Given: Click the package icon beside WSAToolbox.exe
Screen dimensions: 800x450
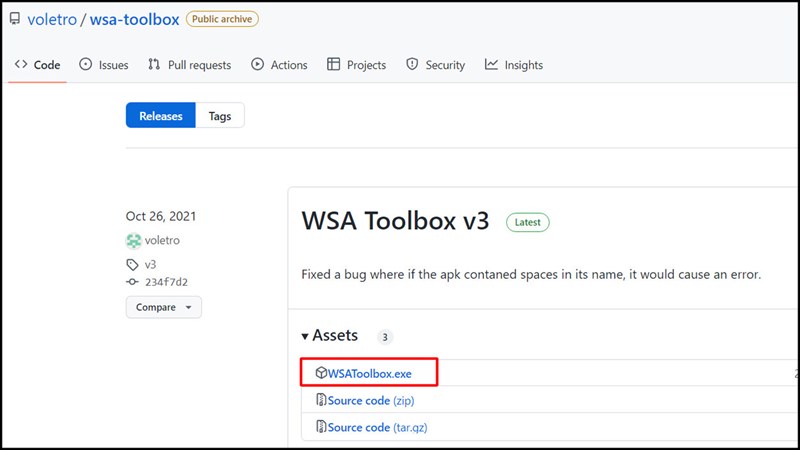Looking at the screenshot, I should pyautogui.click(x=321, y=373).
